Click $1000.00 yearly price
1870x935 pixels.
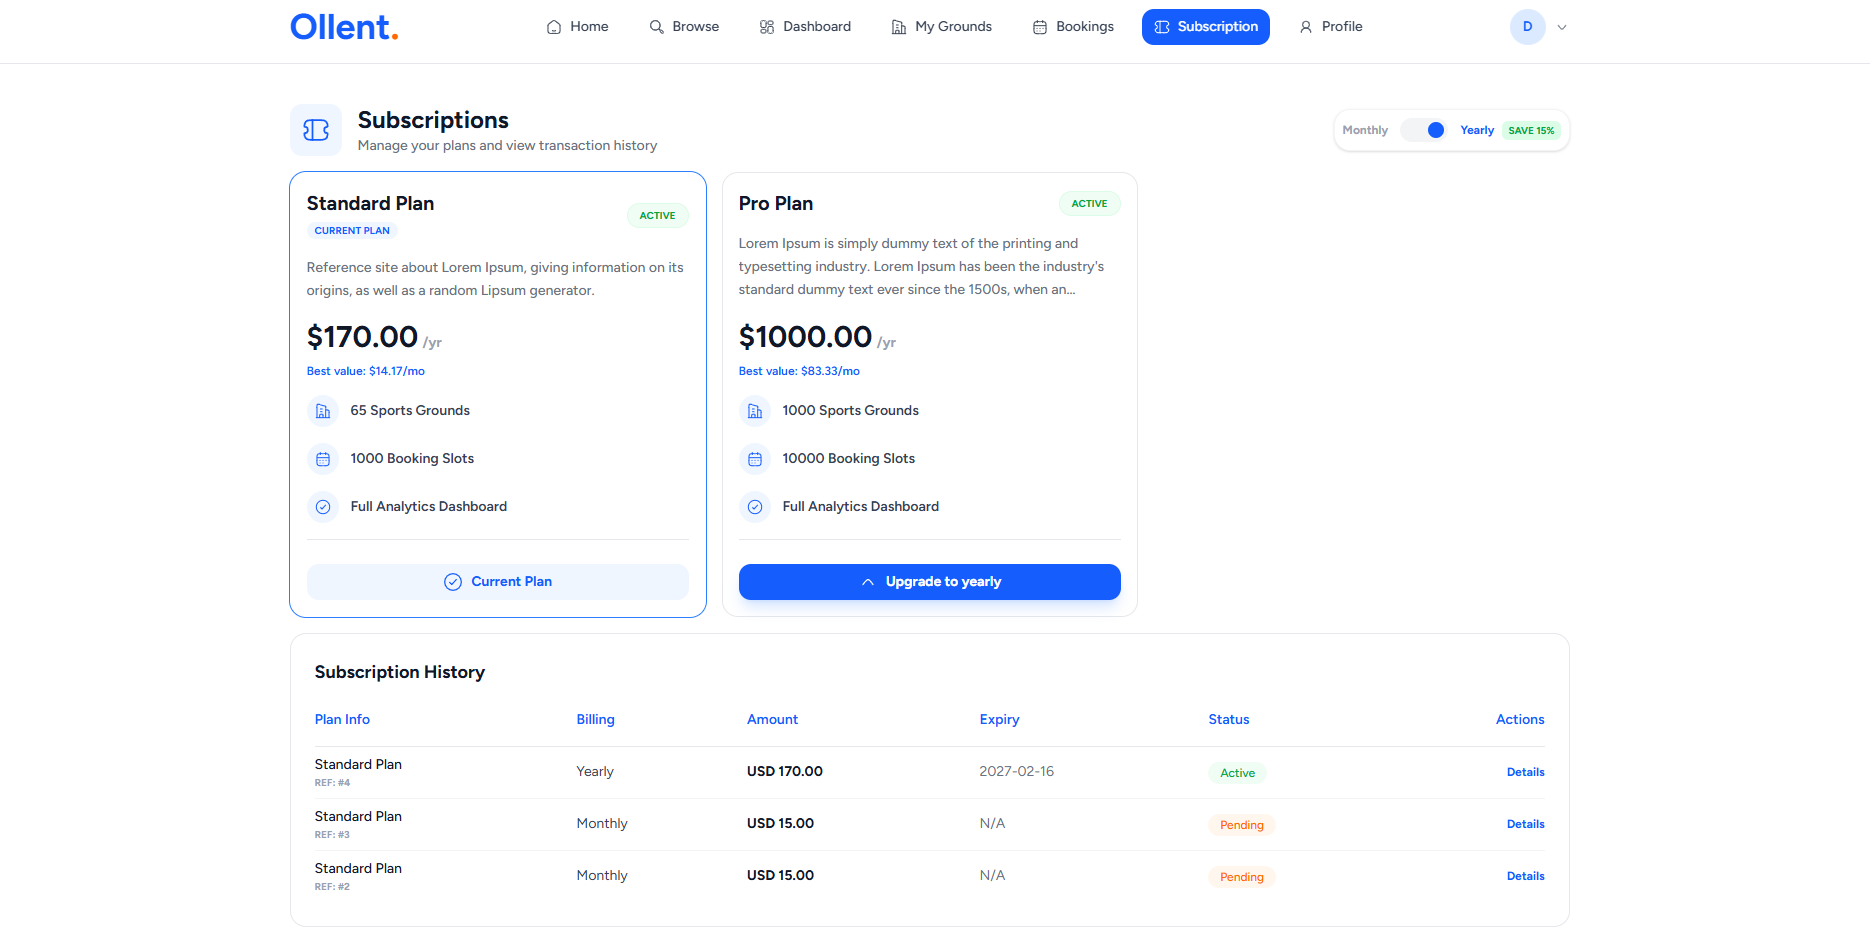tap(805, 337)
